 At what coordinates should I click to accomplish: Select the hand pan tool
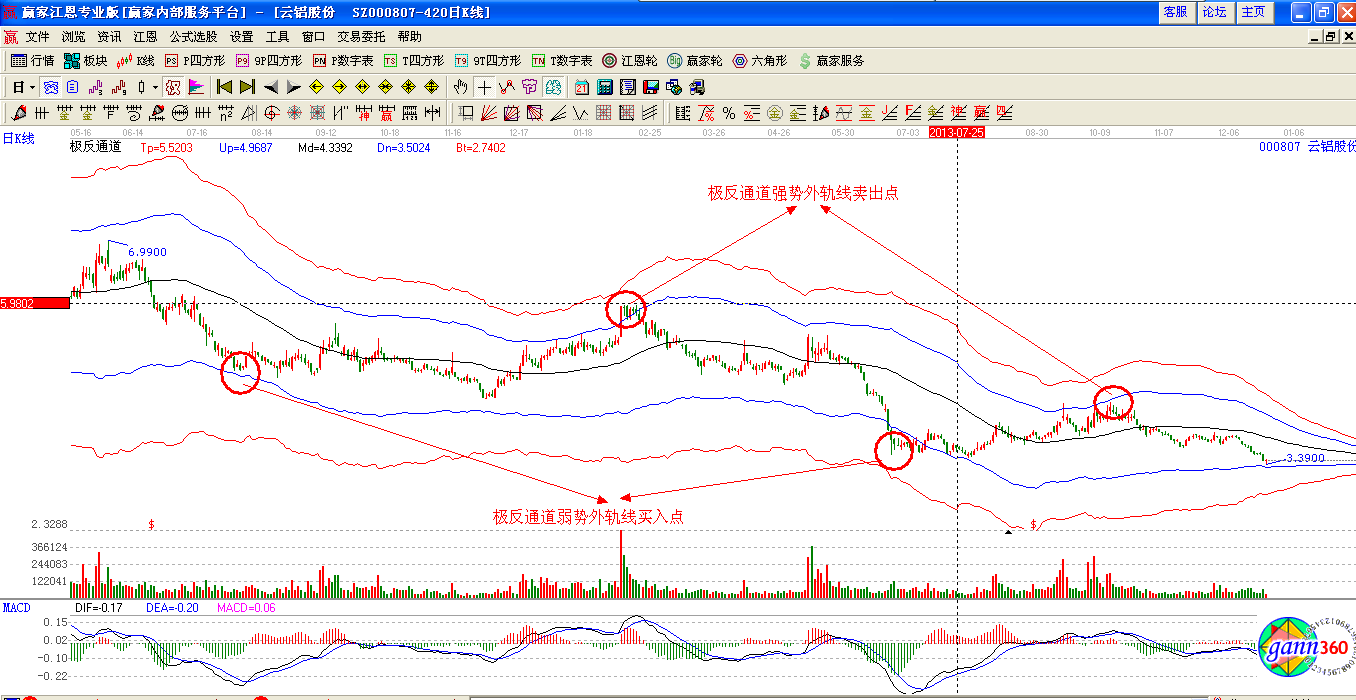pyautogui.click(x=460, y=87)
